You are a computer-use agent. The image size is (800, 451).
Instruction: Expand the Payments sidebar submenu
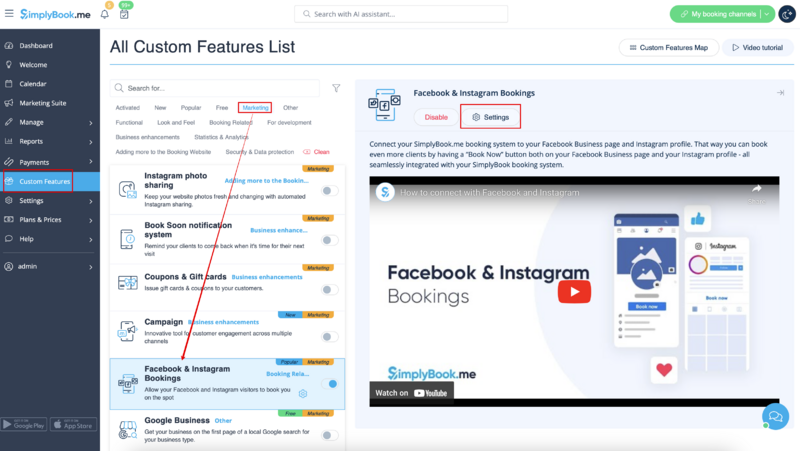click(91, 162)
